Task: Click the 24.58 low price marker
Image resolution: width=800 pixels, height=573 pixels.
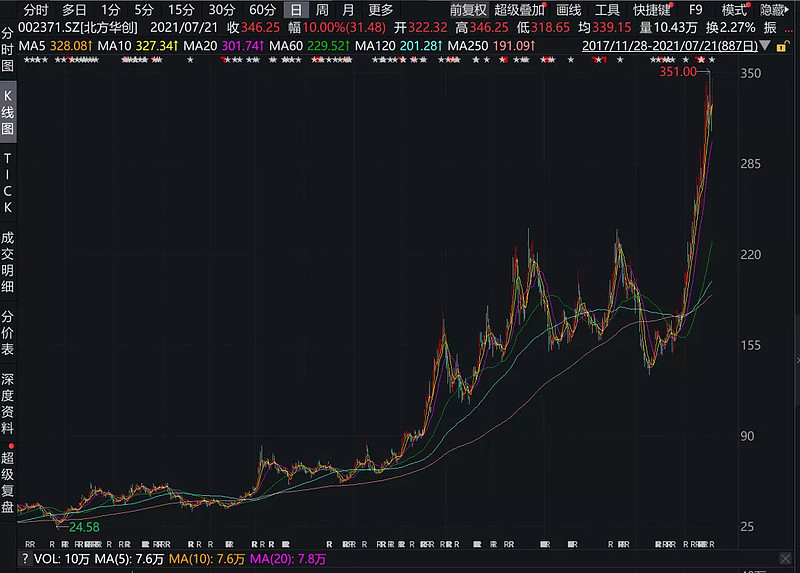Action: [x=84, y=527]
